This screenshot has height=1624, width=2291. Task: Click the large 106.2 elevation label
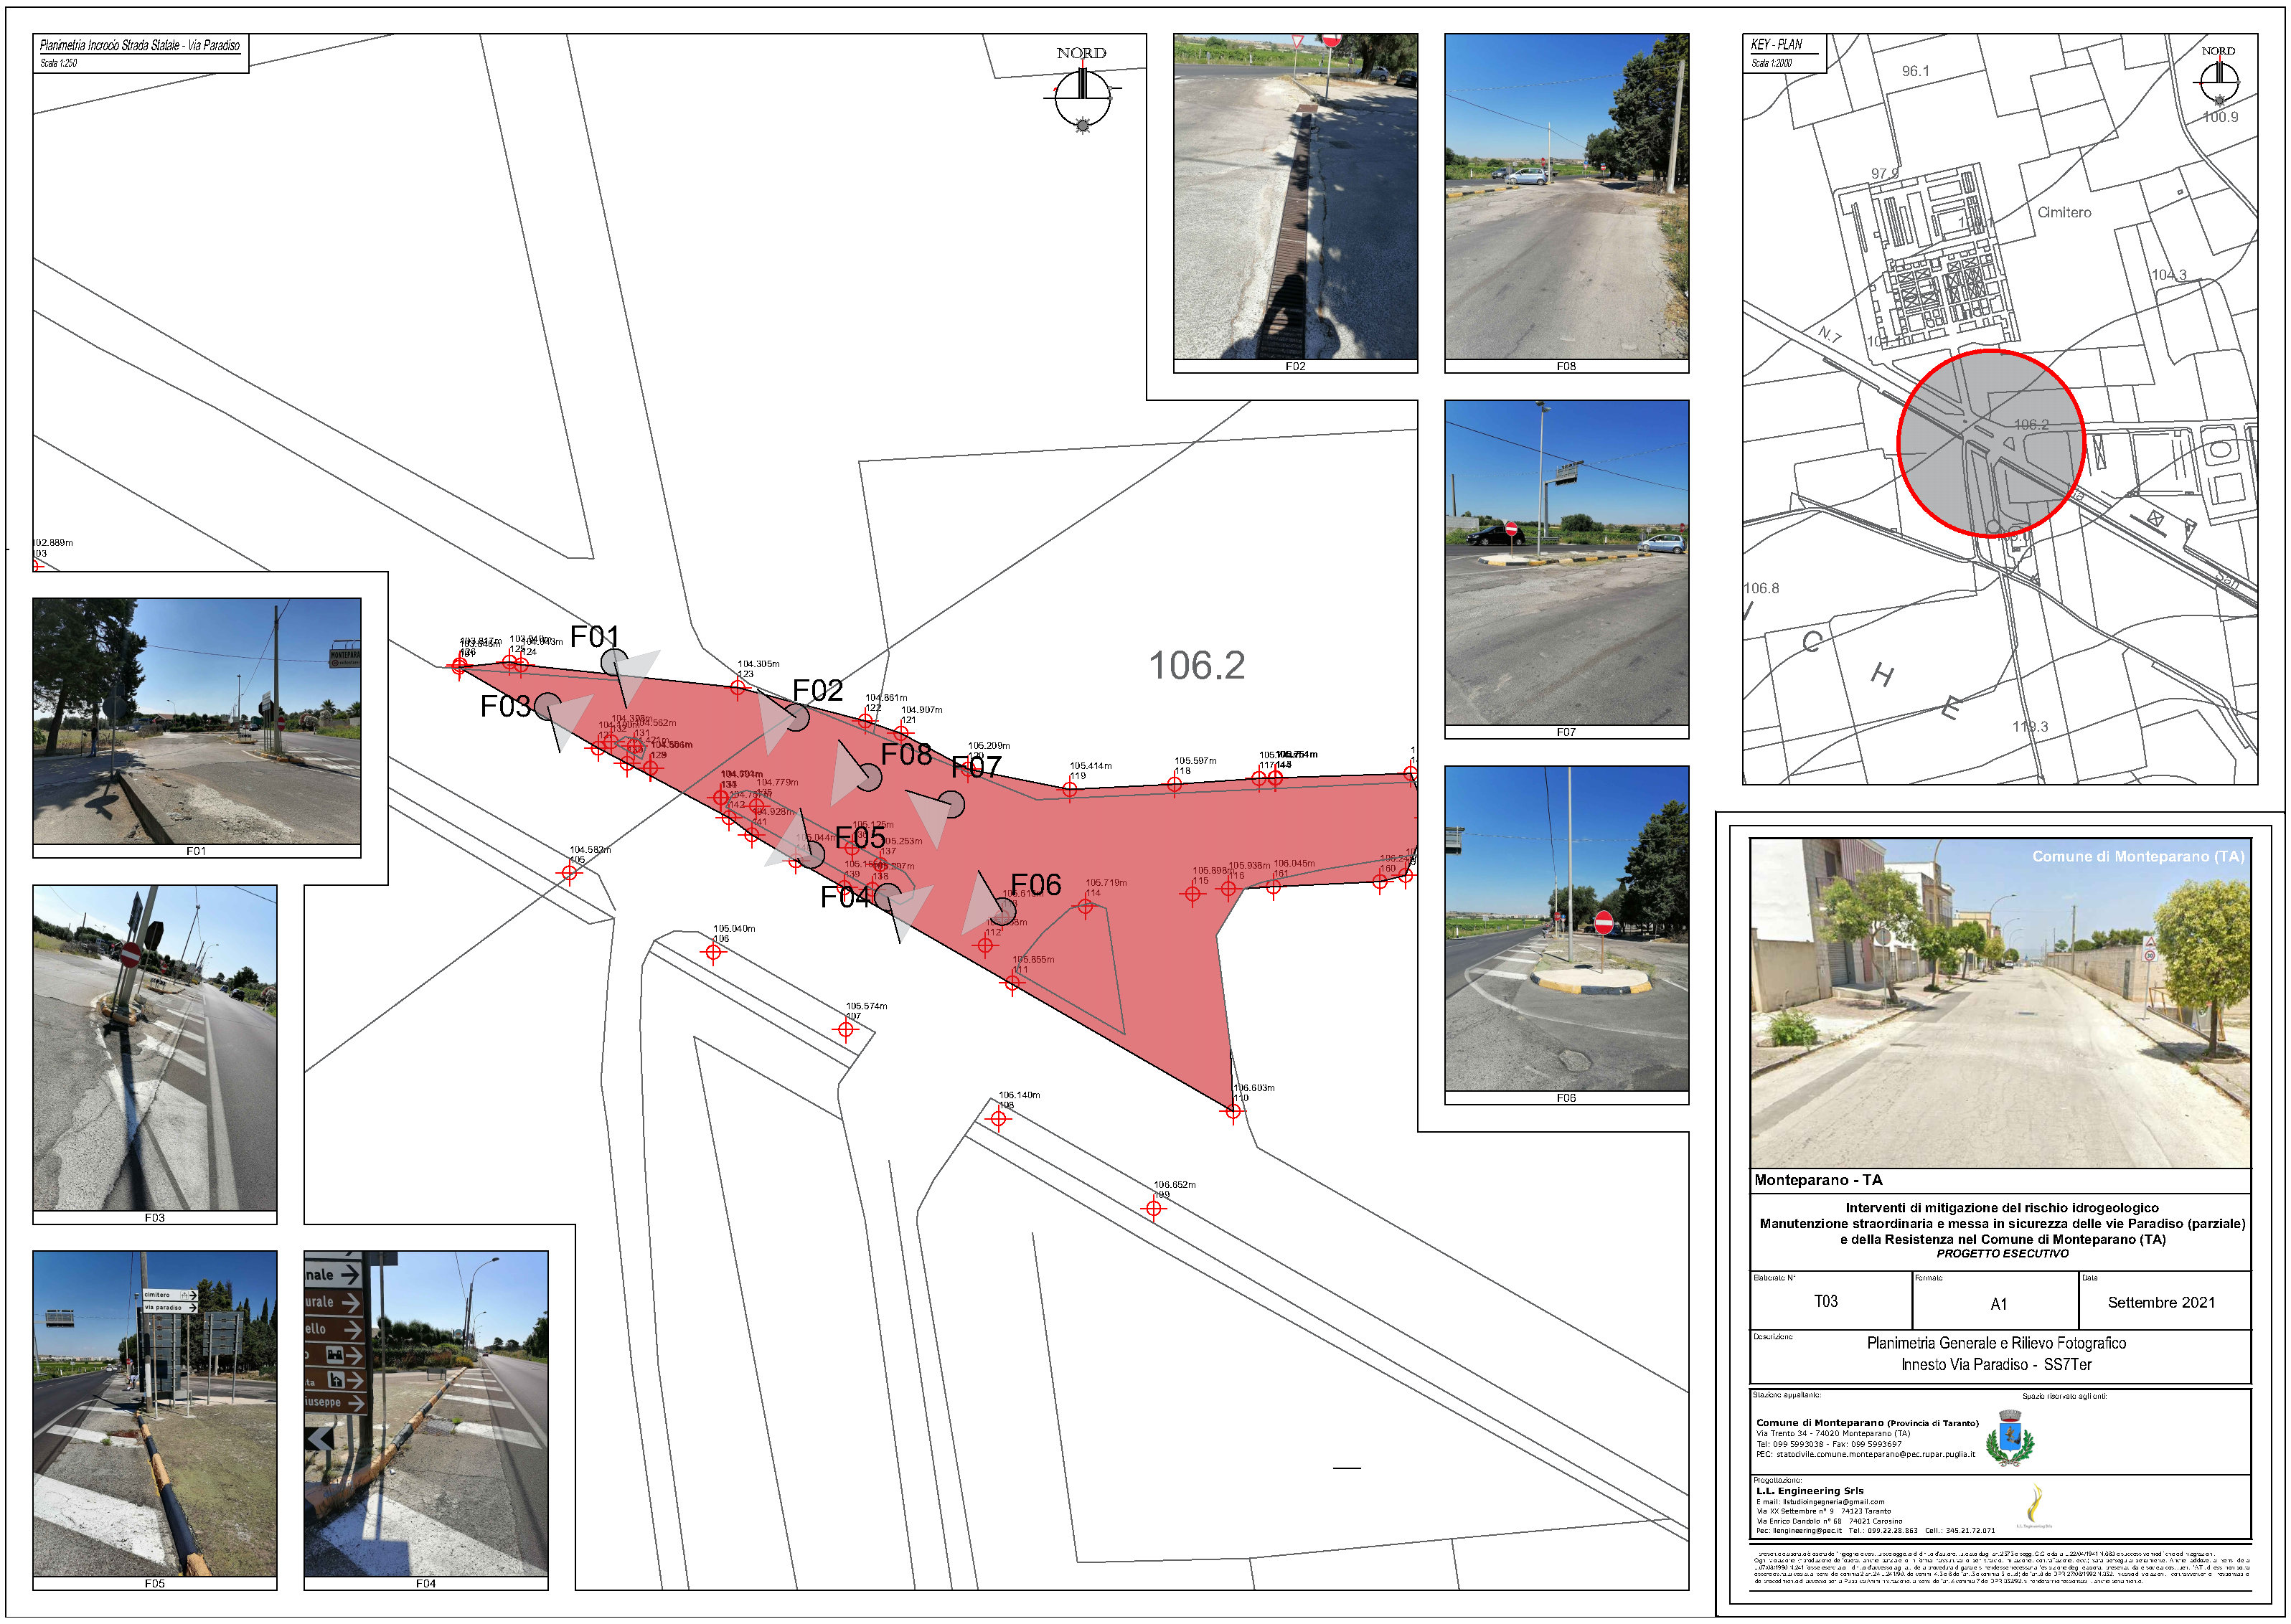pyautogui.click(x=1196, y=666)
